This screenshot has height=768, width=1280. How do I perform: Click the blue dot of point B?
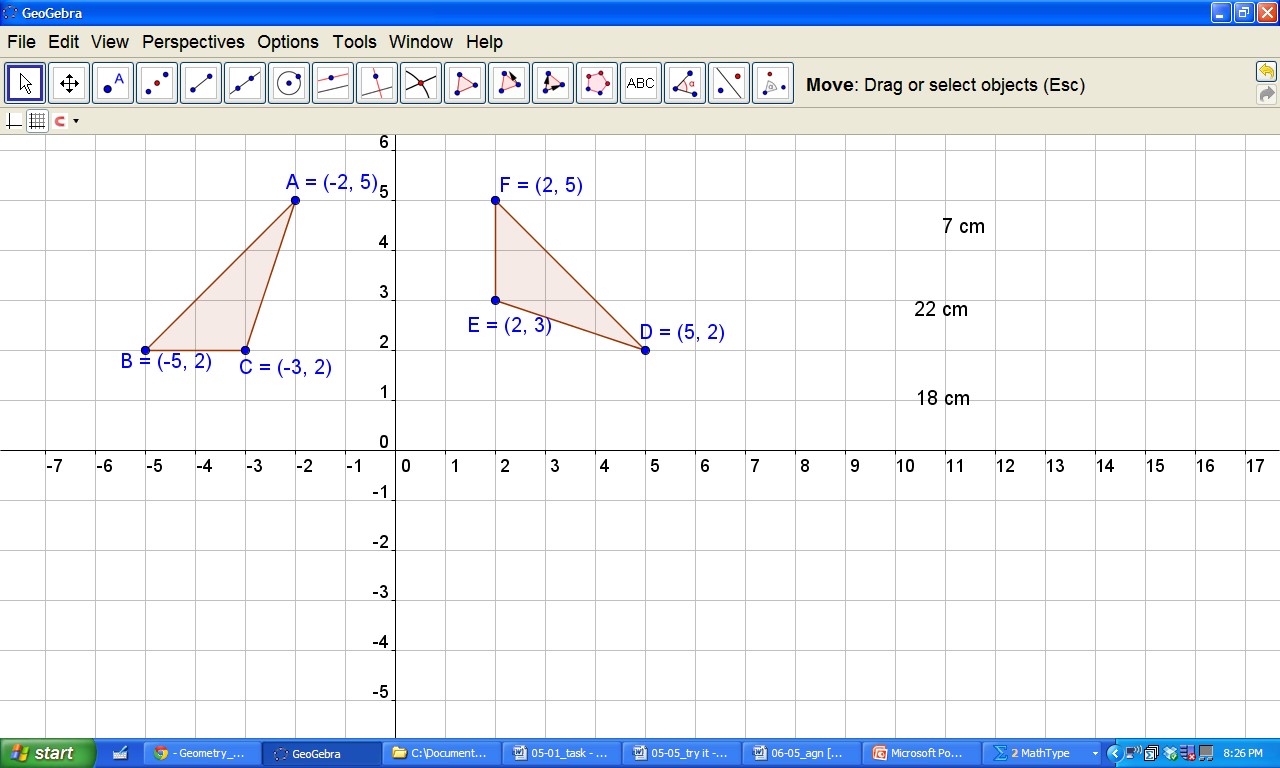(x=145, y=350)
